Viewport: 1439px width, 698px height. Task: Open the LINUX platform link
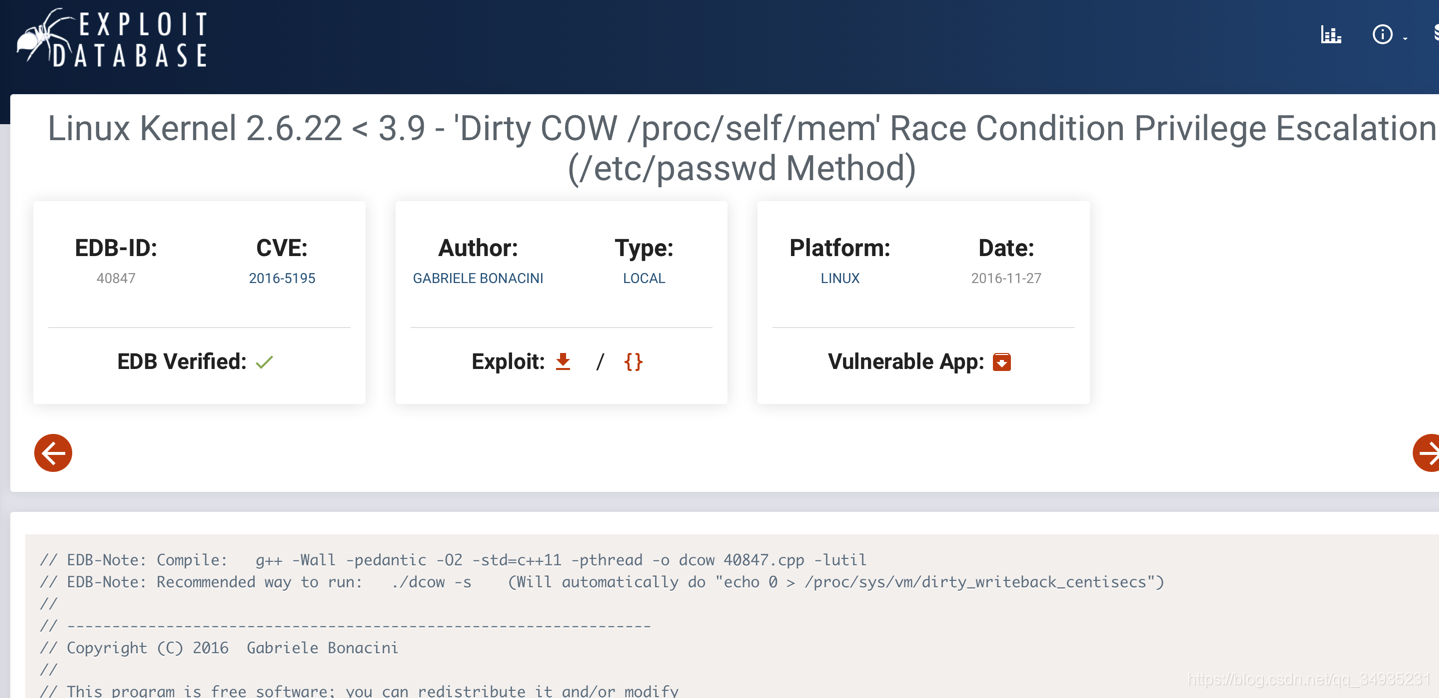[x=840, y=278]
